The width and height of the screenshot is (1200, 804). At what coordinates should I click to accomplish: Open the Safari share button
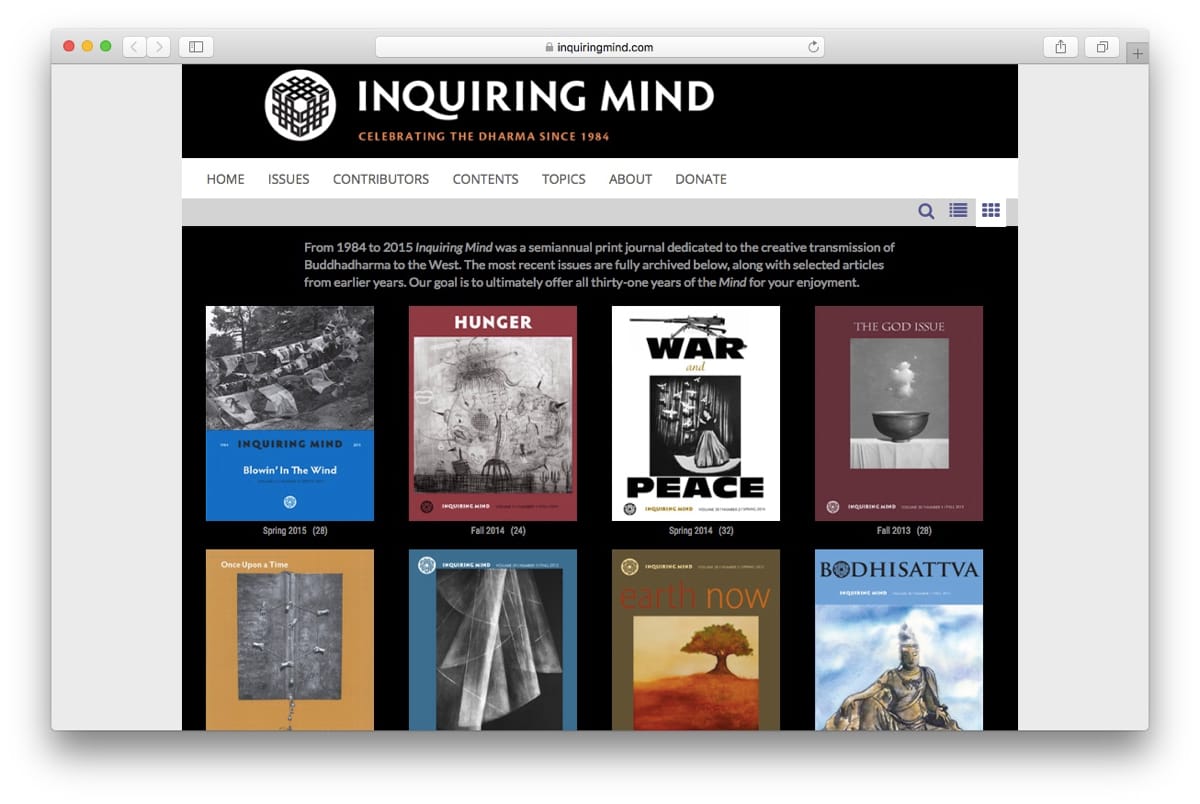point(1061,47)
